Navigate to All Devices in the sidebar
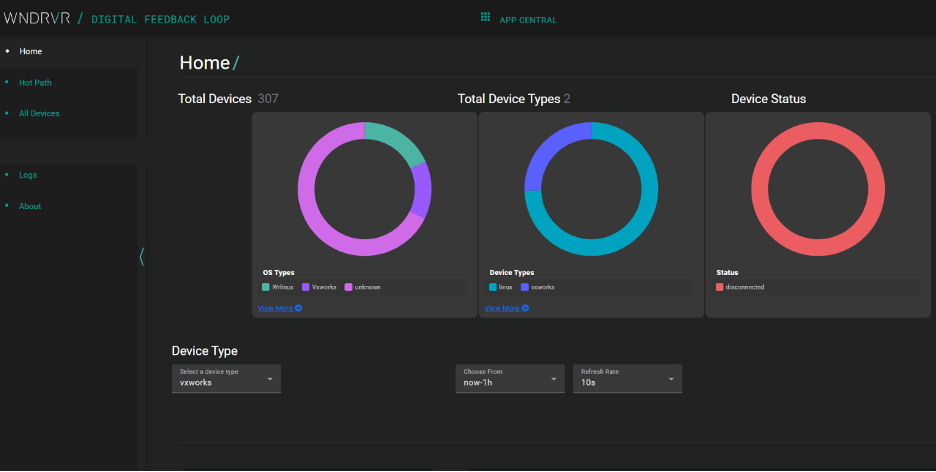Viewport: 936px width, 472px height. (39, 113)
